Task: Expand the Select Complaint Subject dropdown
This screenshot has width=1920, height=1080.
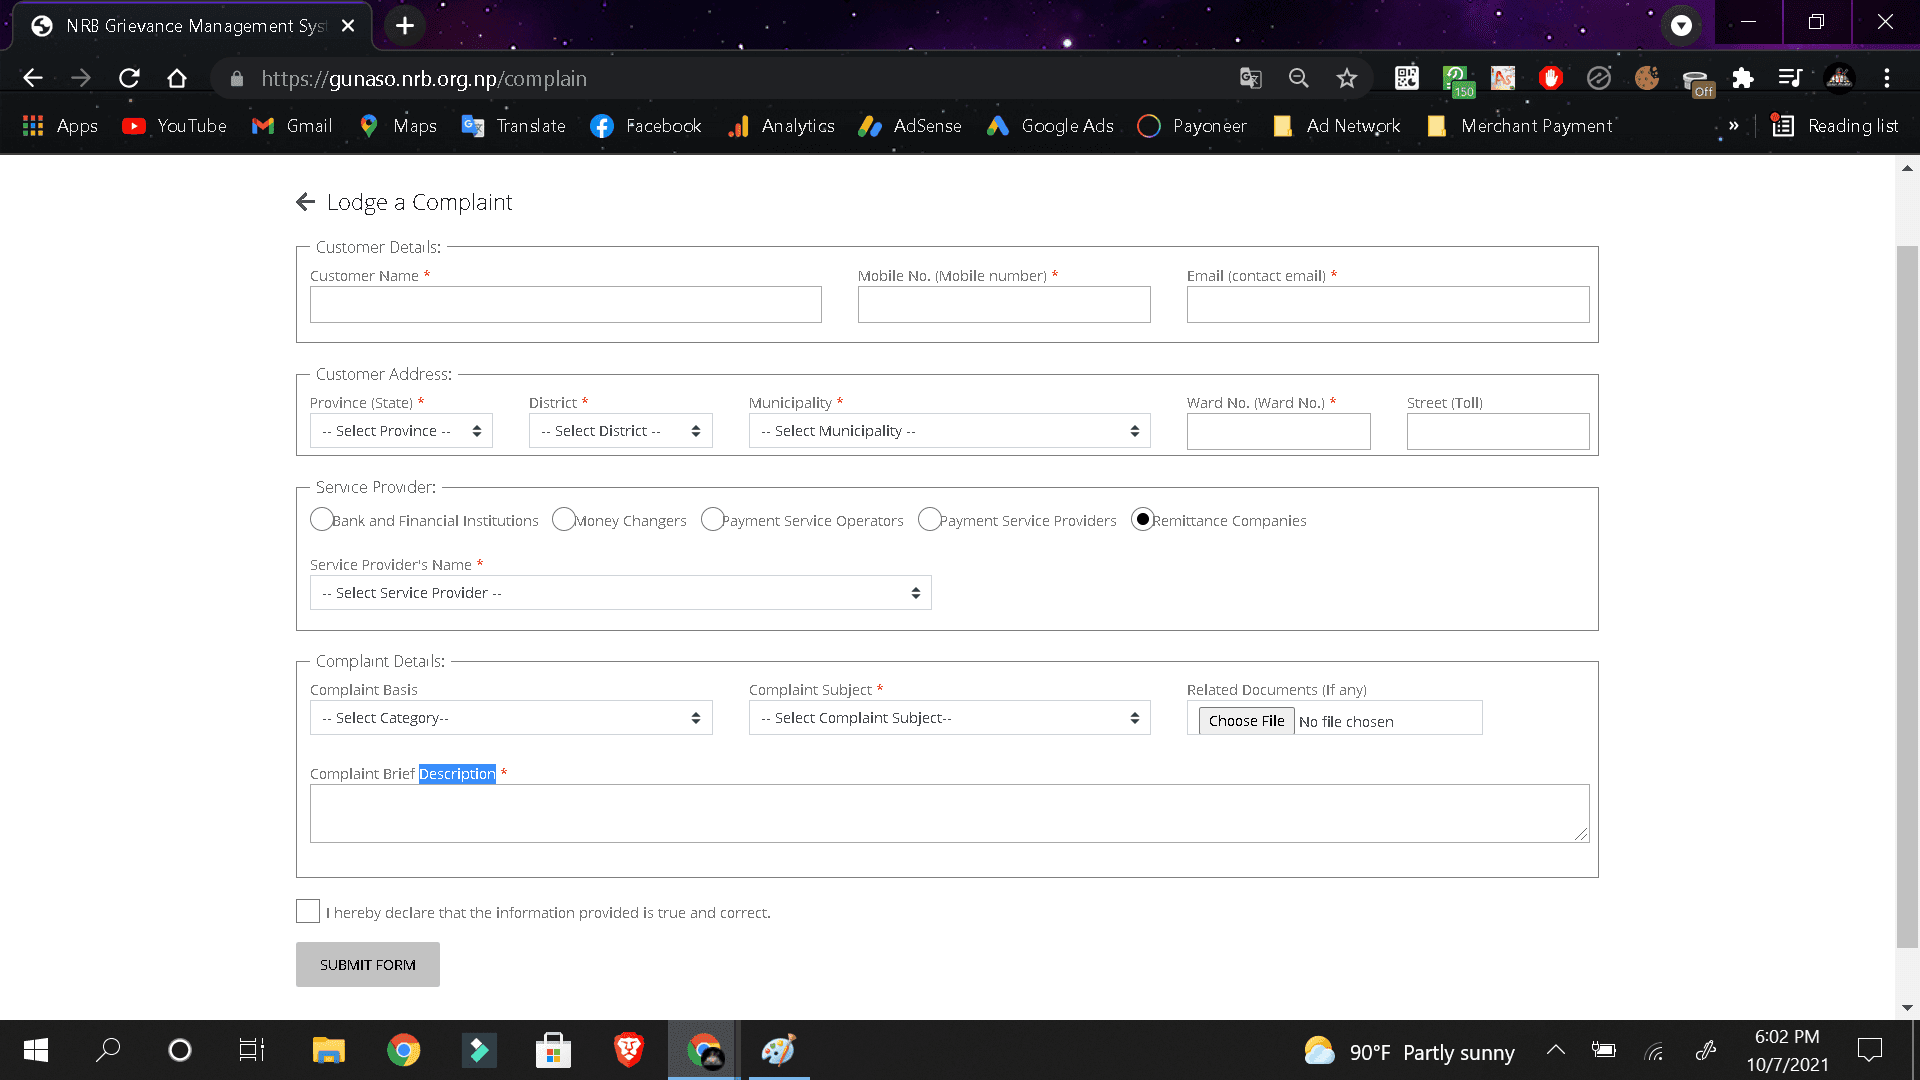Action: 950,718
